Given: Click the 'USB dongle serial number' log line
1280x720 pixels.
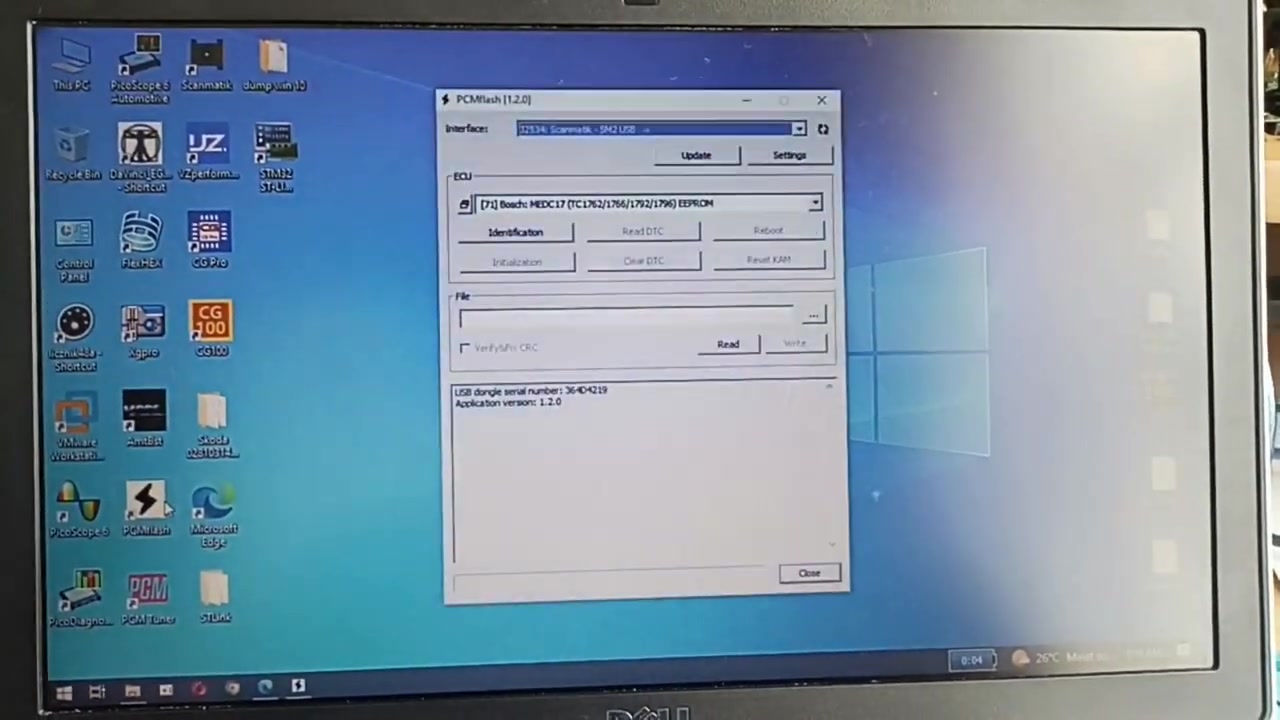Looking at the screenshot, I should pyautogui.click(x=530, y=390).
